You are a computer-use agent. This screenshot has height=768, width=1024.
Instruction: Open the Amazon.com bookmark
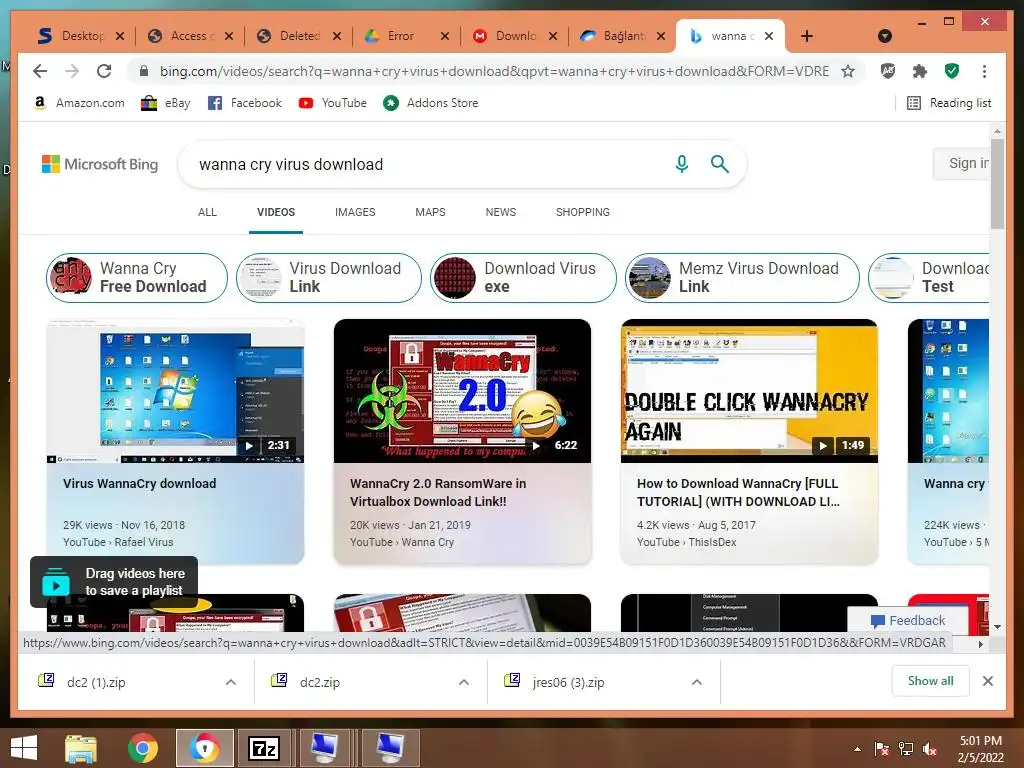[x=79, y=103]
